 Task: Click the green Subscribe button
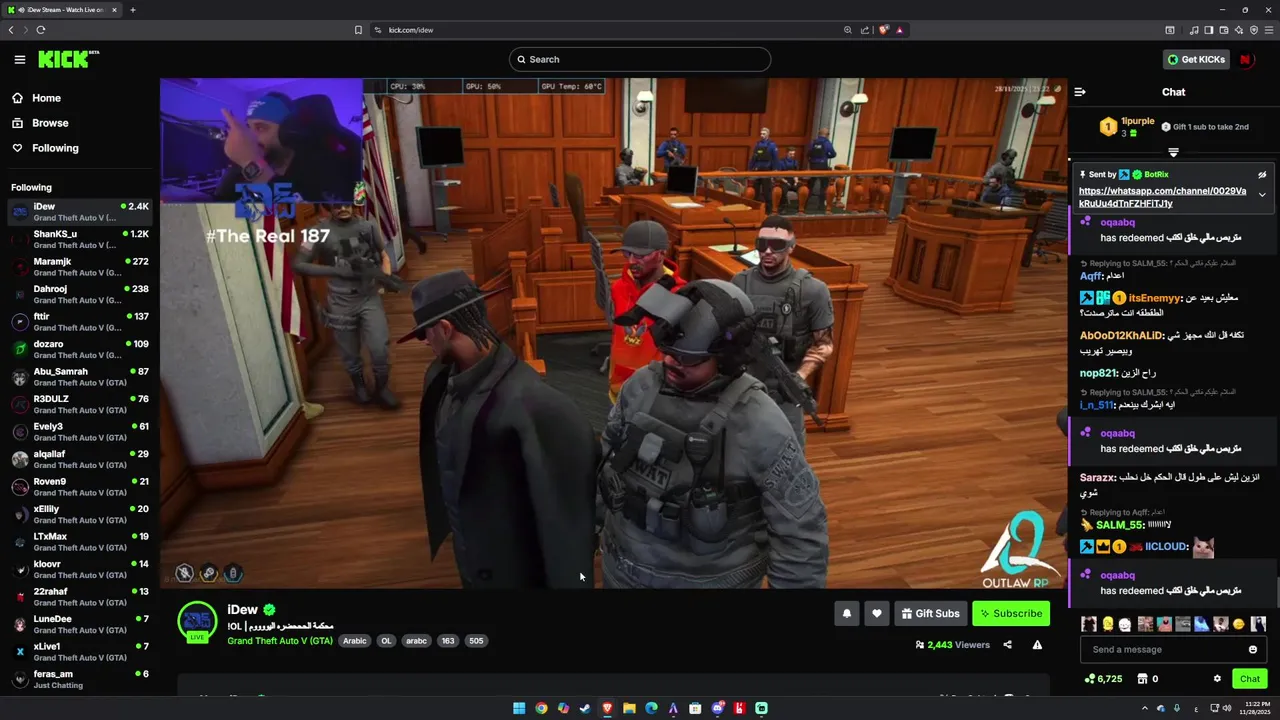(x=1011, y=614)
